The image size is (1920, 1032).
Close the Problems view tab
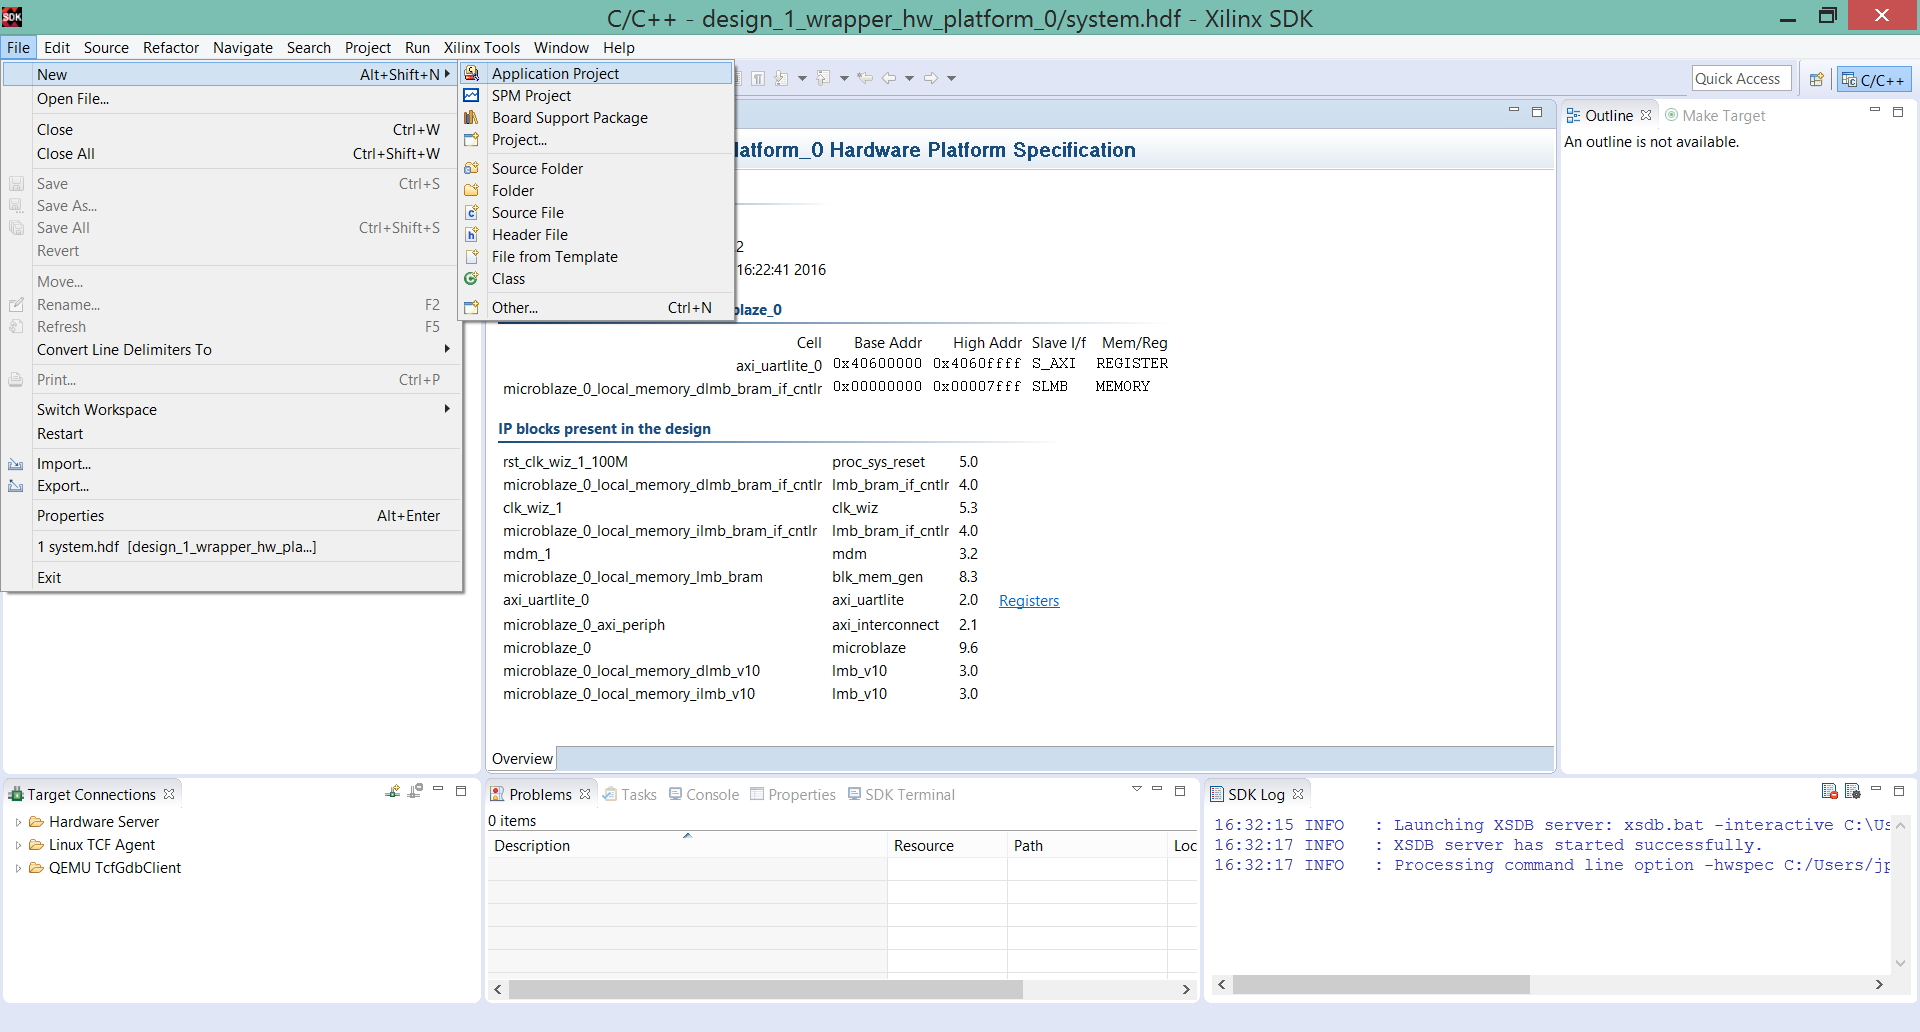(585, 794)
